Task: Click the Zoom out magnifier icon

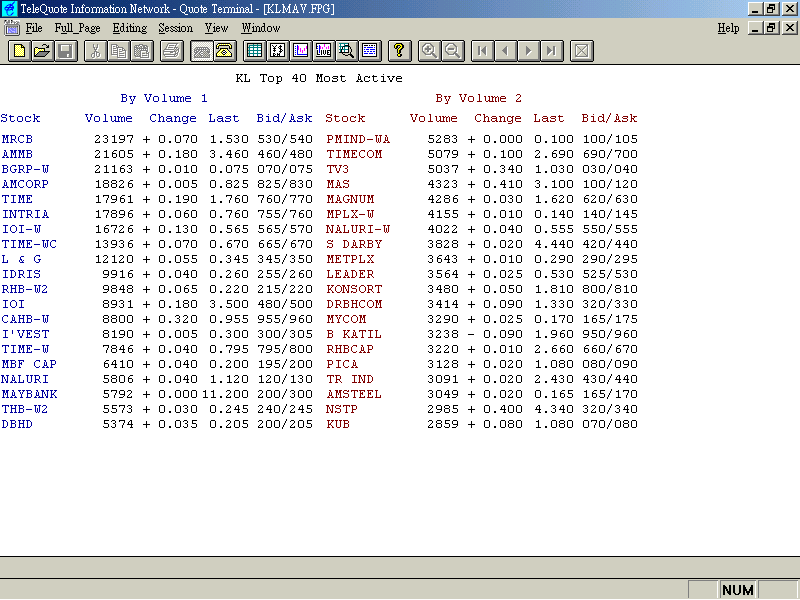Action: coord(453,51)
